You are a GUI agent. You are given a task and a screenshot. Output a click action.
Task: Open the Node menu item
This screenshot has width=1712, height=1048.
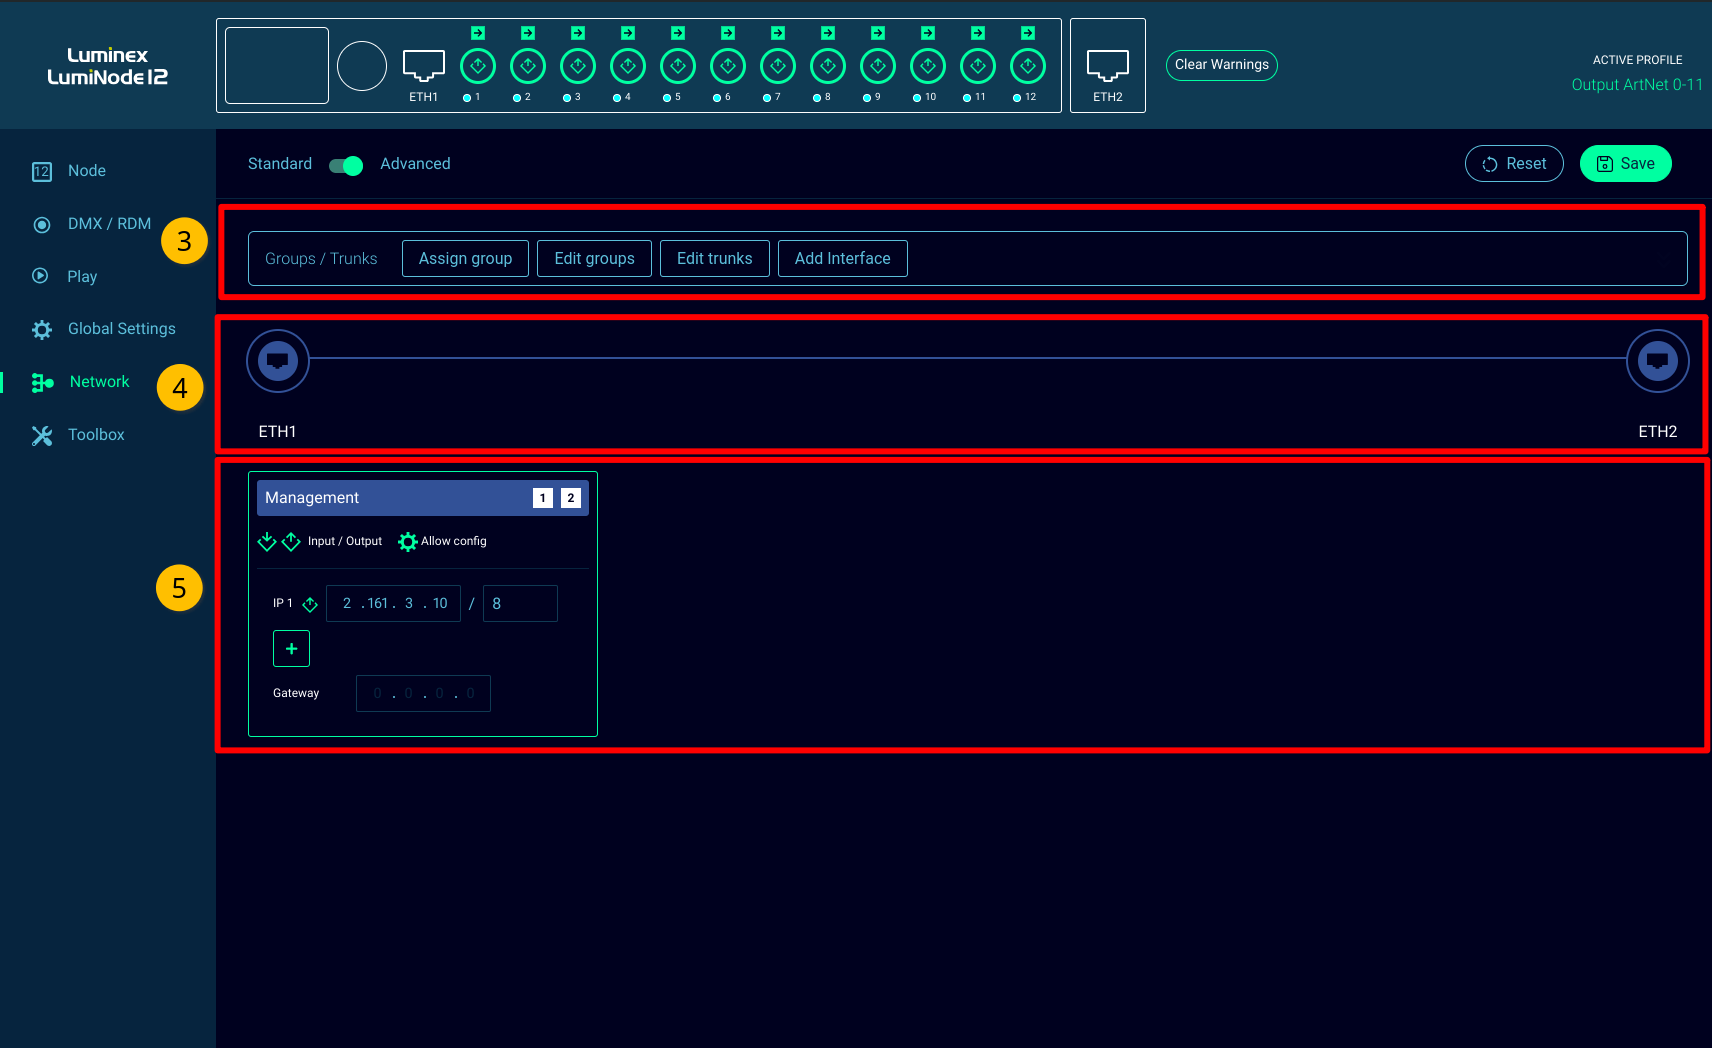point(86,171)
